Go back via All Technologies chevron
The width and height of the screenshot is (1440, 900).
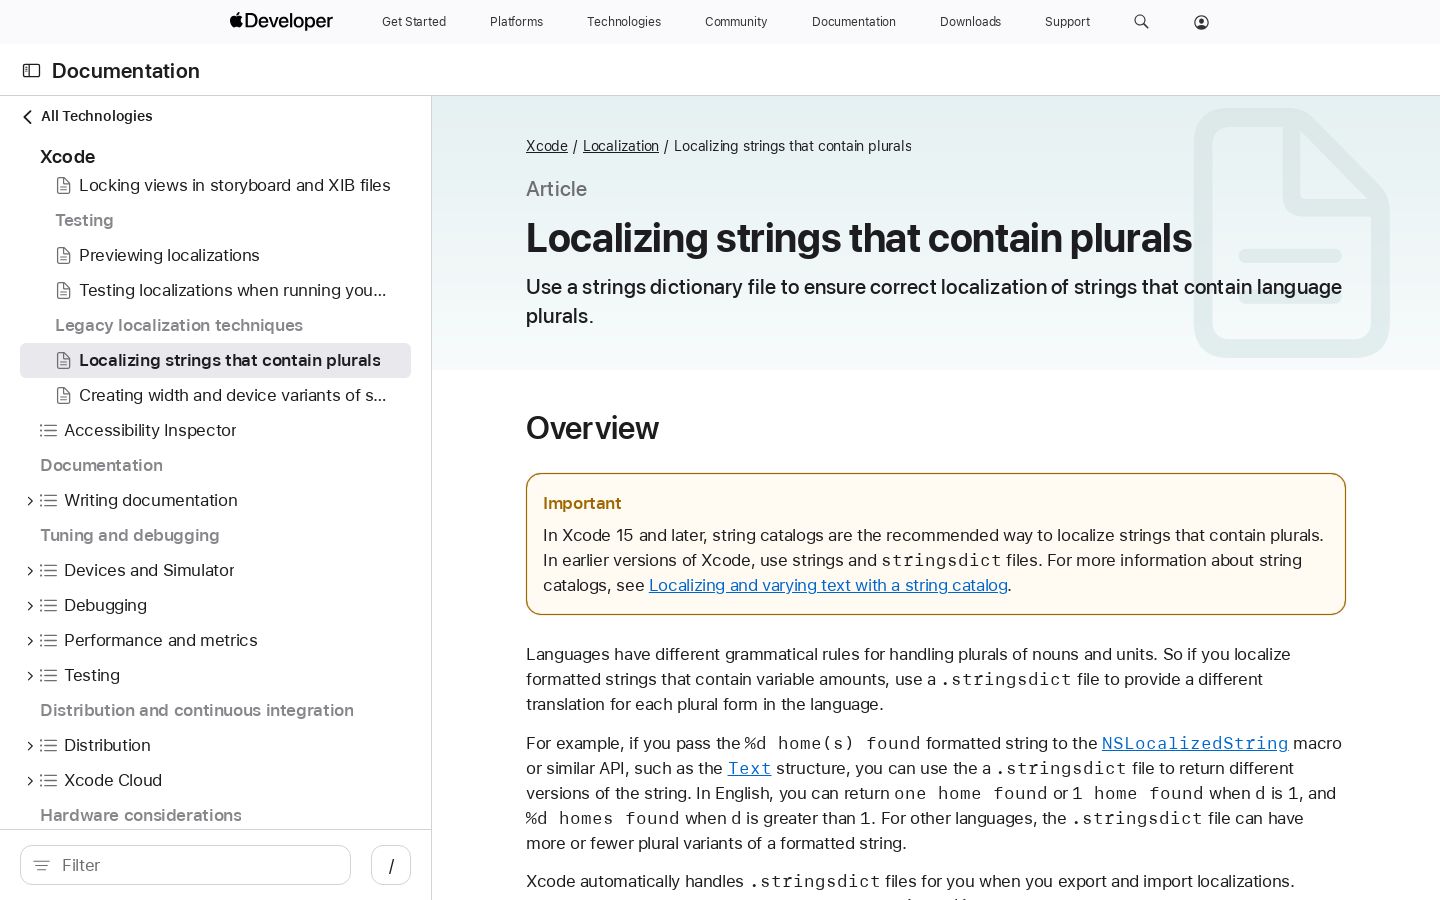27,117
